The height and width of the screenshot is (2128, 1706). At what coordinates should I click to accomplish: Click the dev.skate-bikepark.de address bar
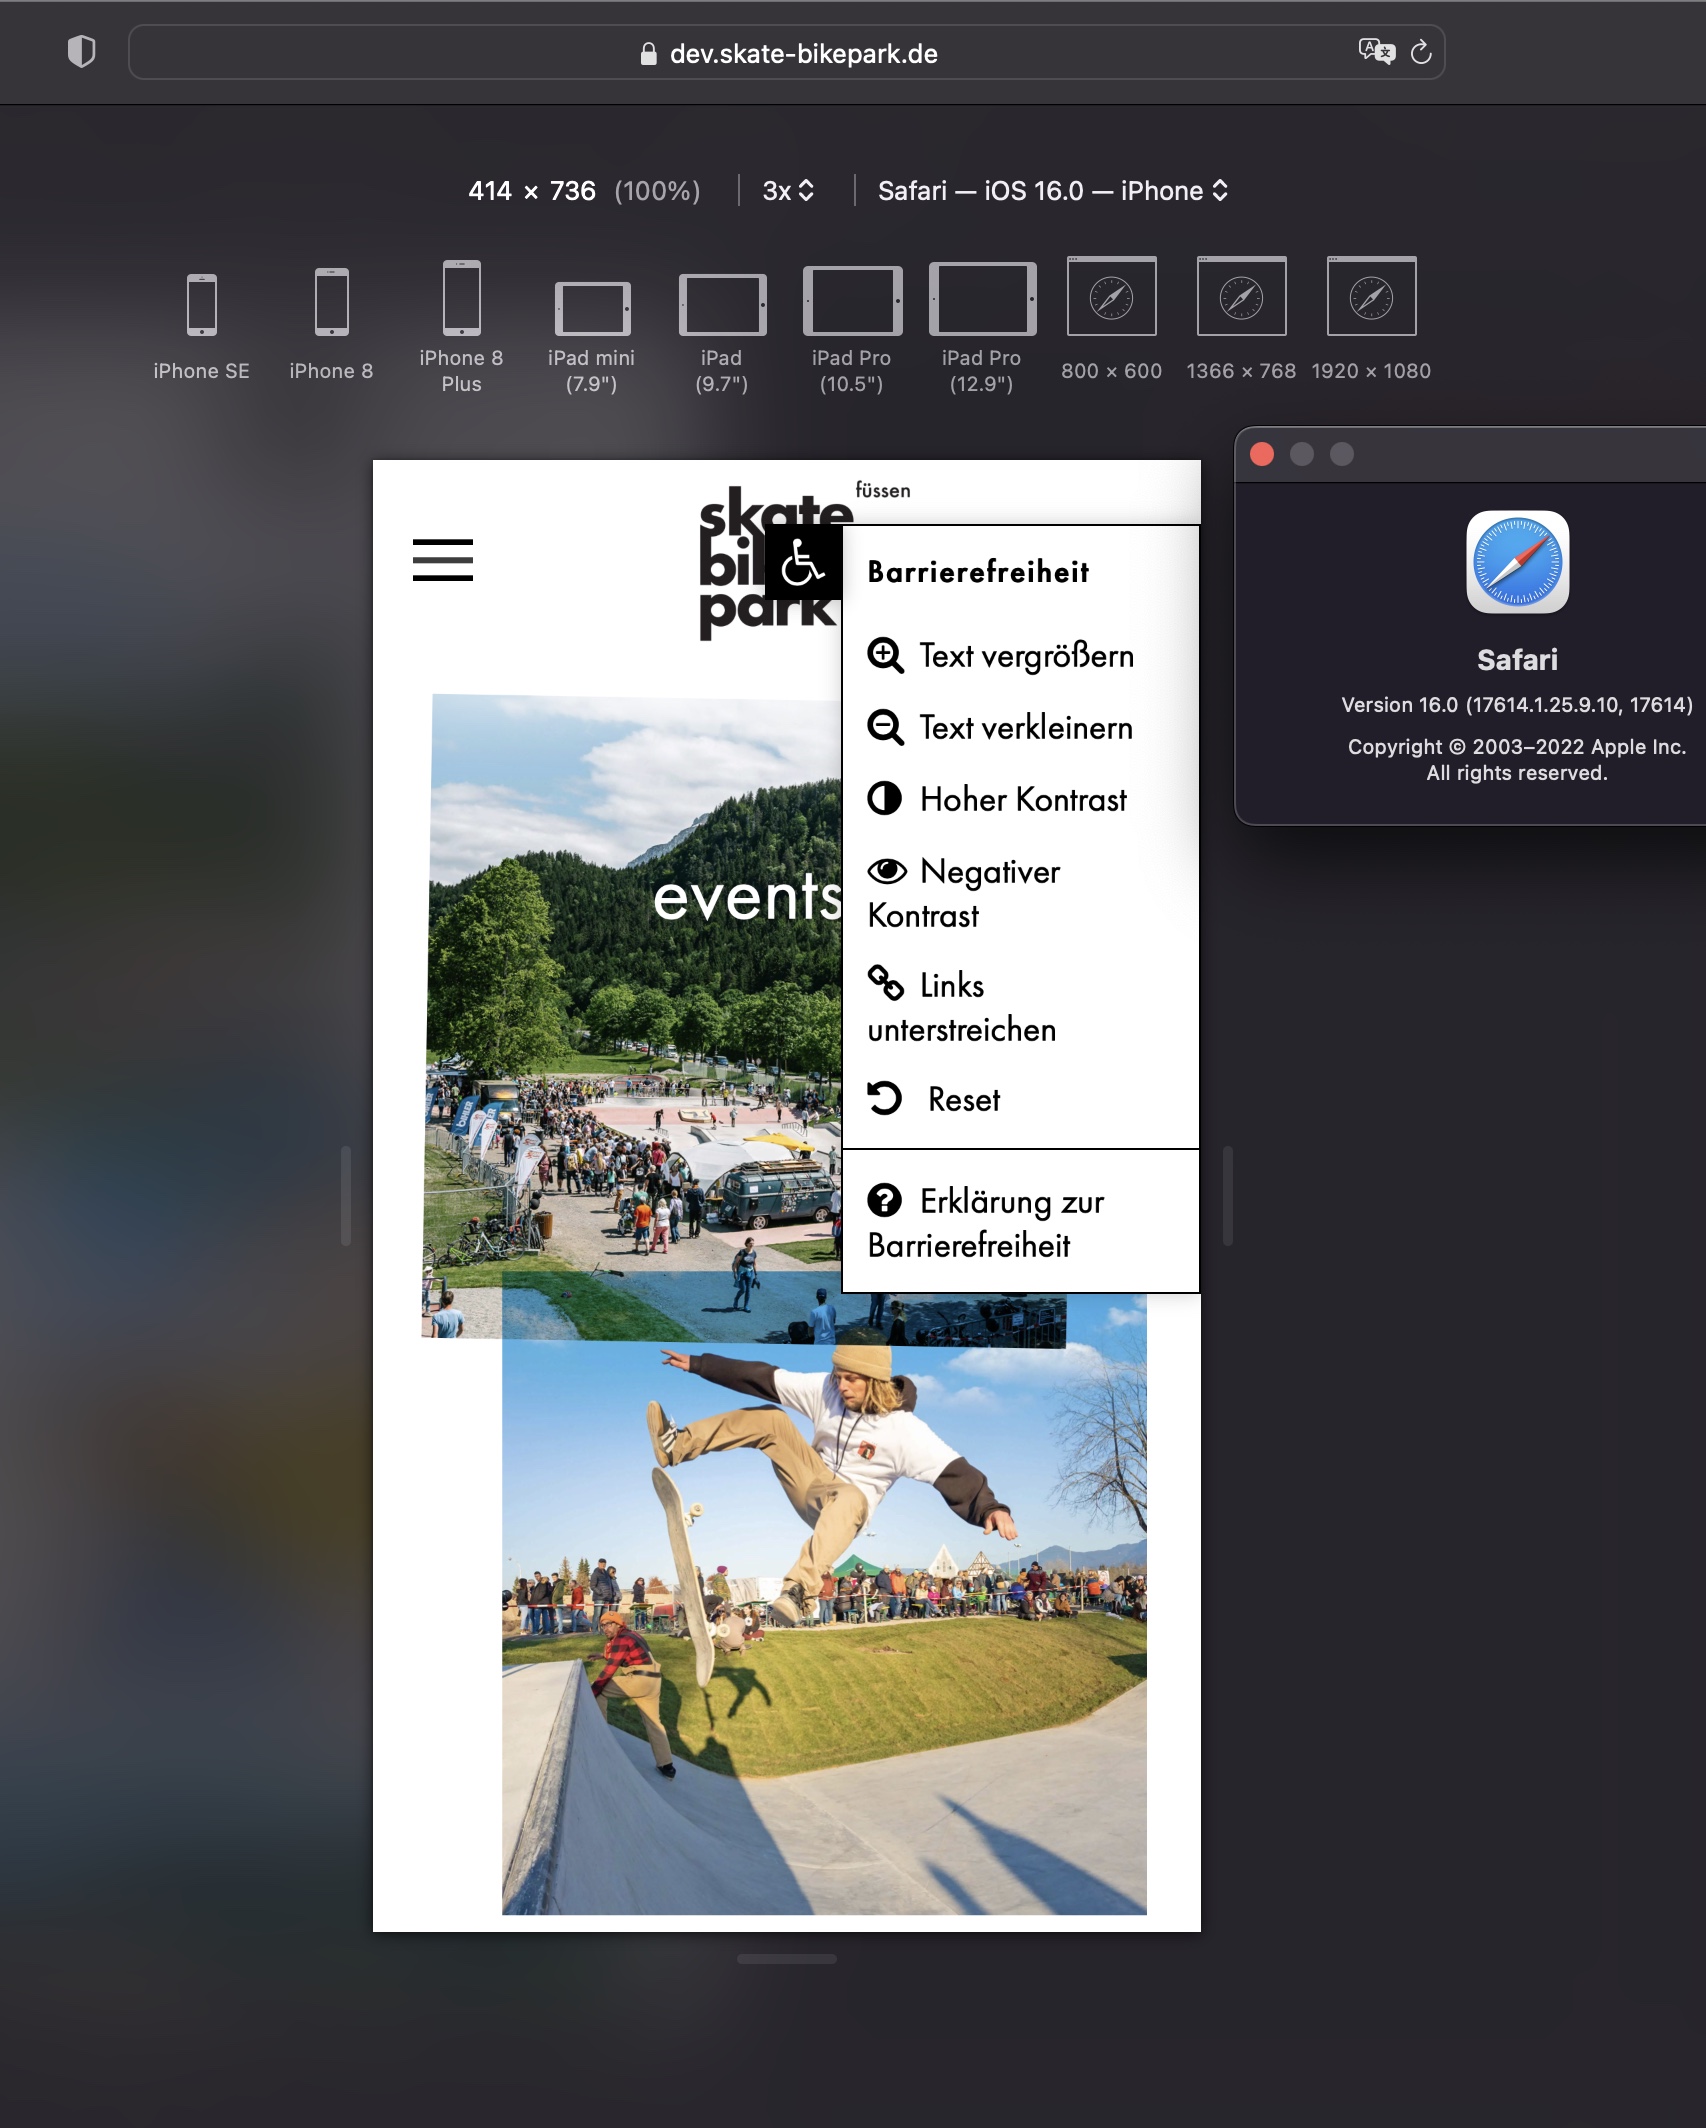(x=788, y=54)
